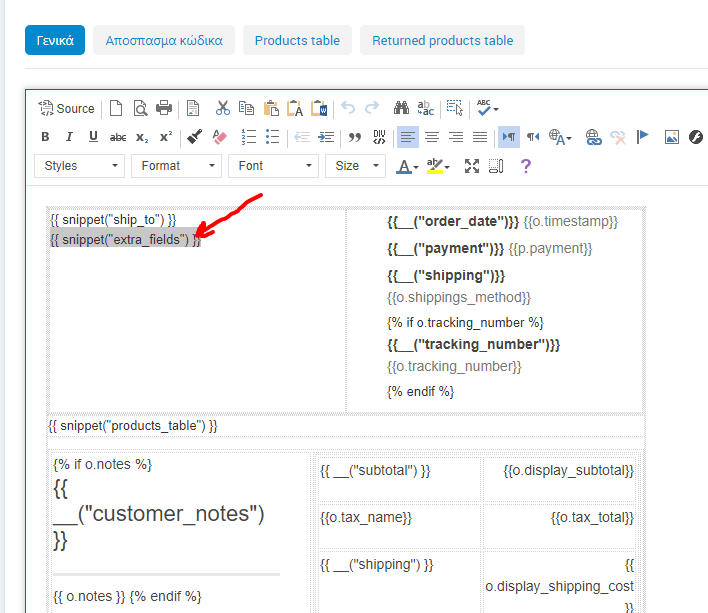Insert a numbered list
708x613 pixels.
(x=248, y=137)
